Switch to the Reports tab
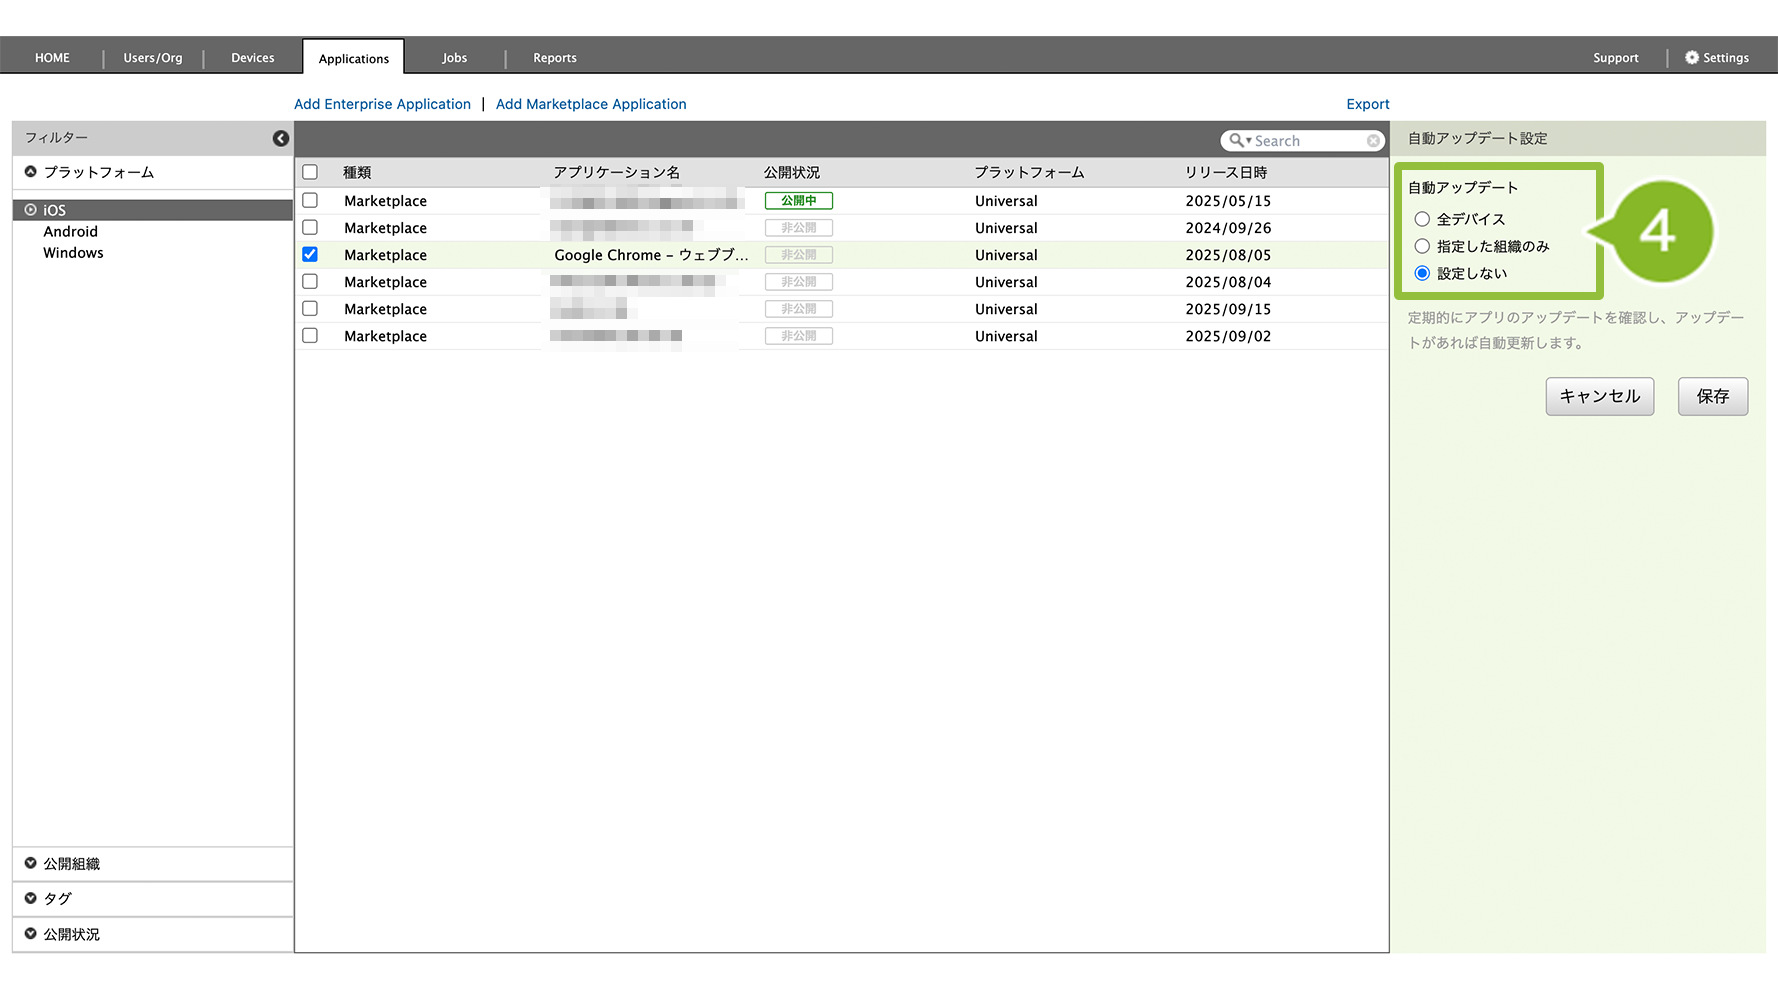The width and height of the screenshot is (1778, 1000). 554,58
